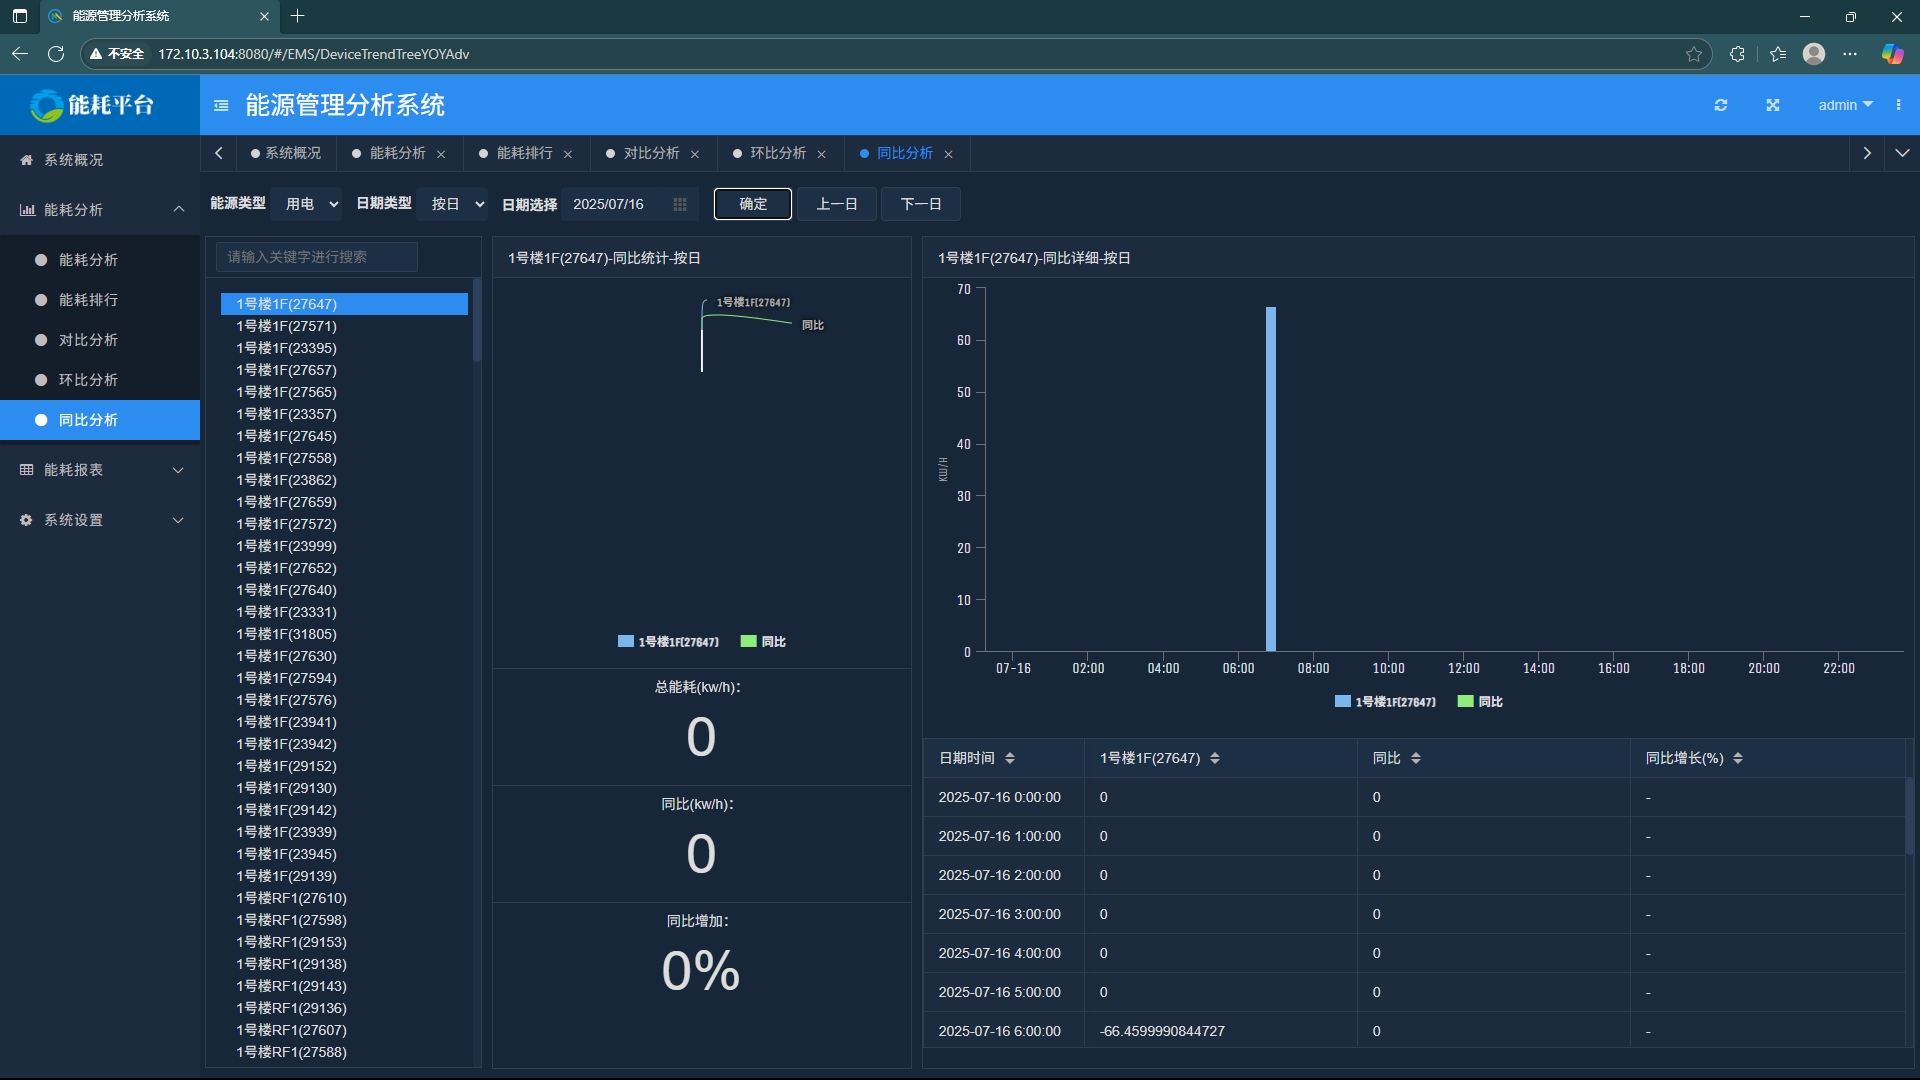Screen dimensions: 1920x1080
Task: Collapse sidebar using the hamburger menu icon
Action: (221, 105)
